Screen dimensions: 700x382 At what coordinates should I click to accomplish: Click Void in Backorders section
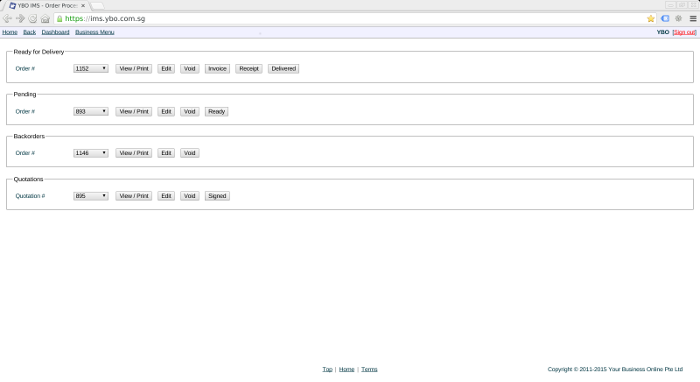(190, 153)
